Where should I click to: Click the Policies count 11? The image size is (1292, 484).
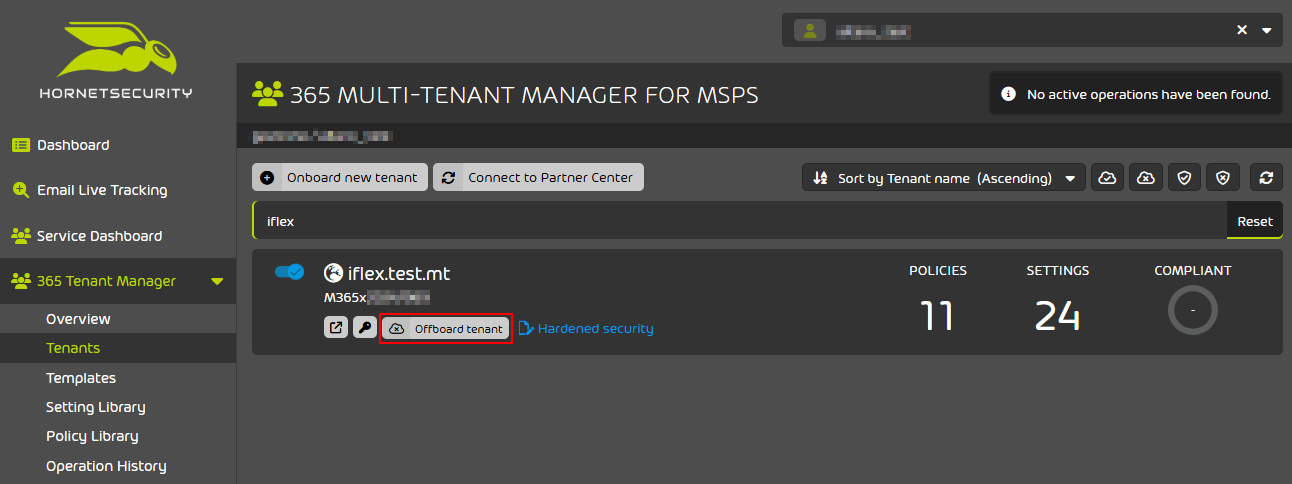[937, 316]
